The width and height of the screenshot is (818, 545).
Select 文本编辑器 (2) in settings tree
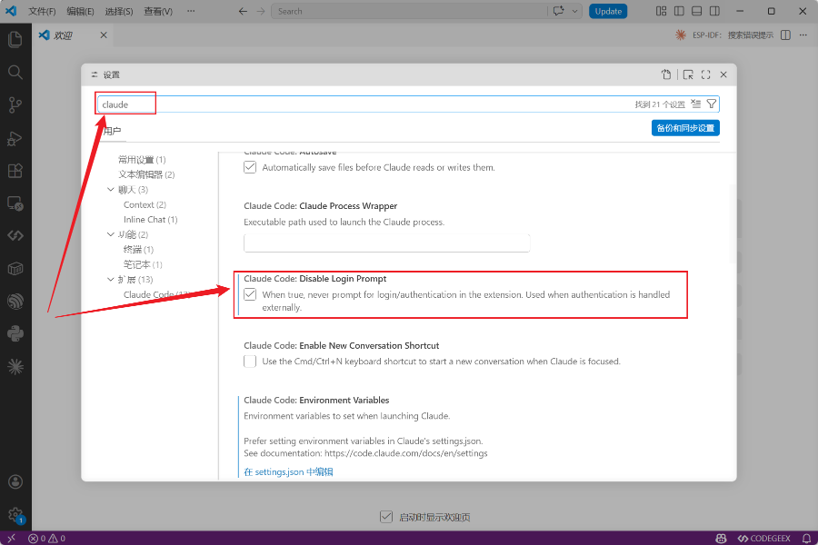147,174
